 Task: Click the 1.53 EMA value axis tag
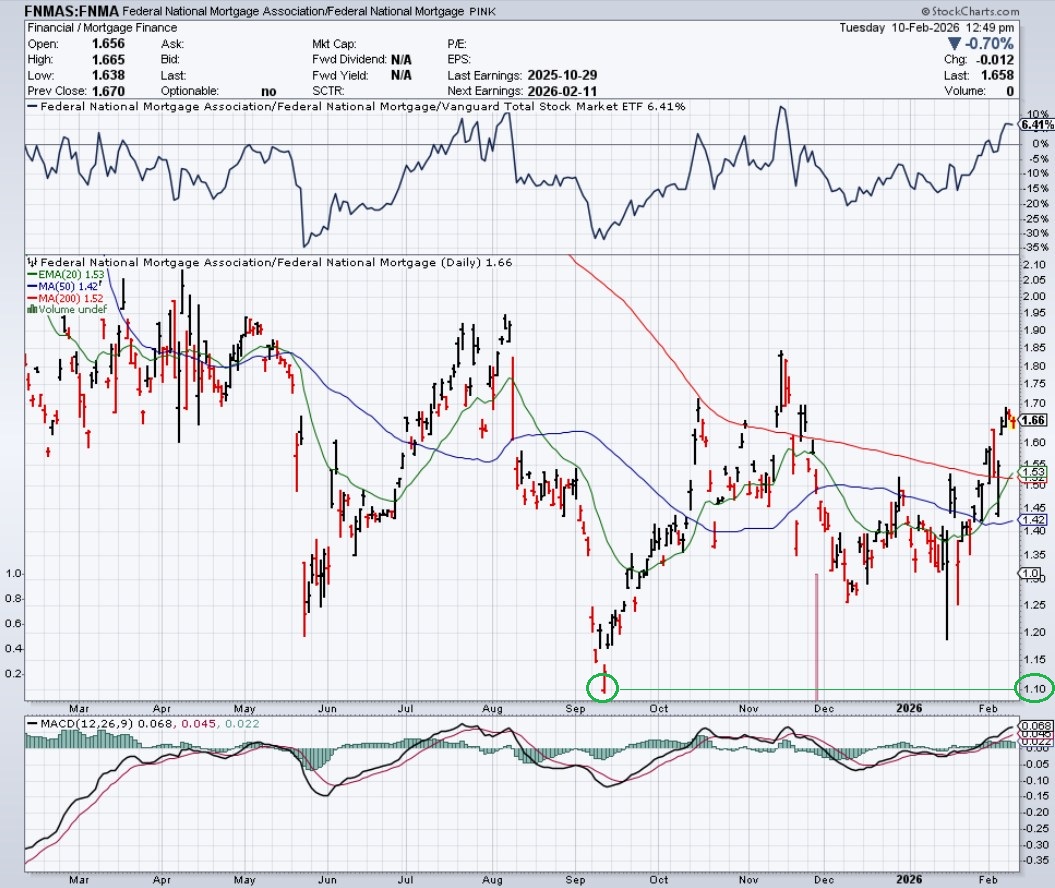(1034, 472)
